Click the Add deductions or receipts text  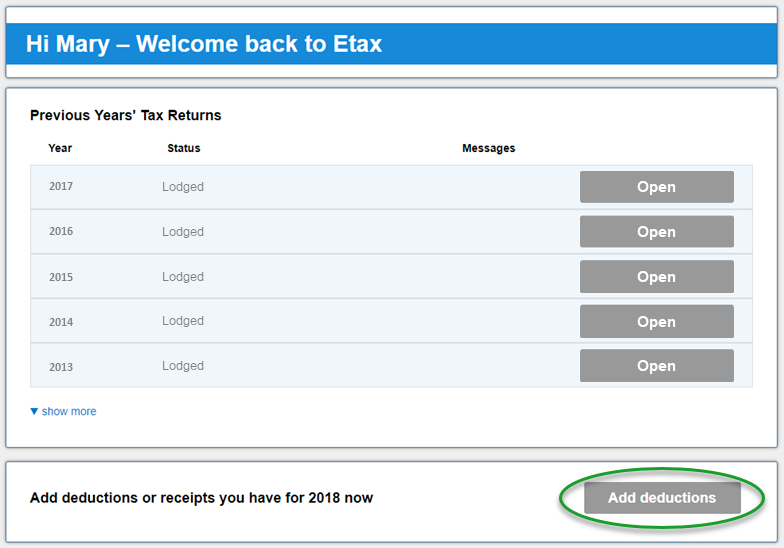pos(202,498)
